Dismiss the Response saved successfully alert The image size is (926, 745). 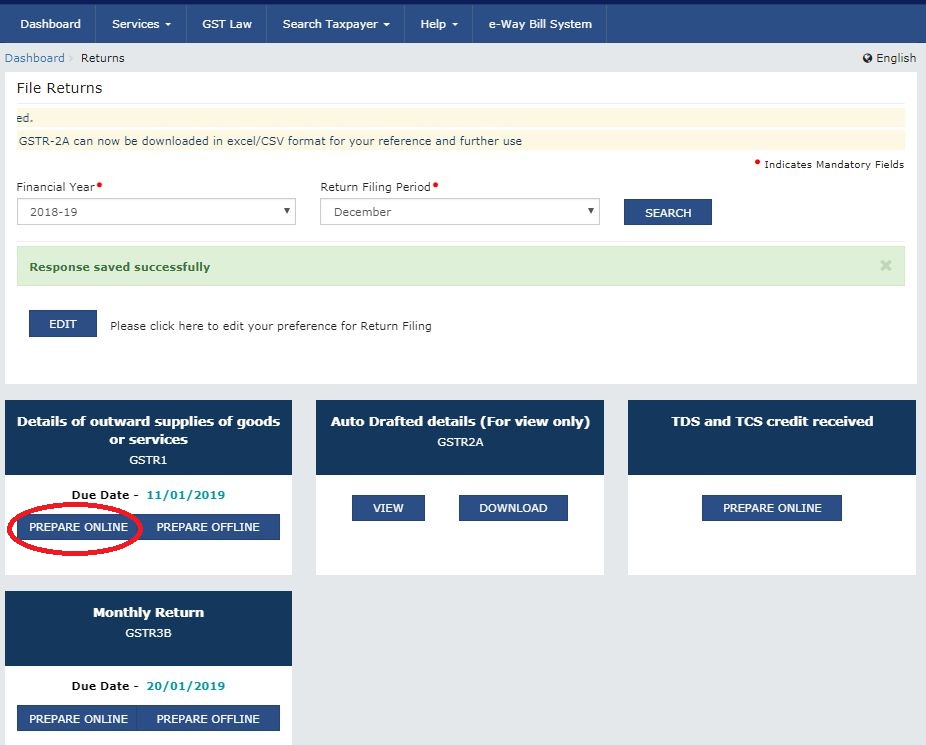click(885, 266)
